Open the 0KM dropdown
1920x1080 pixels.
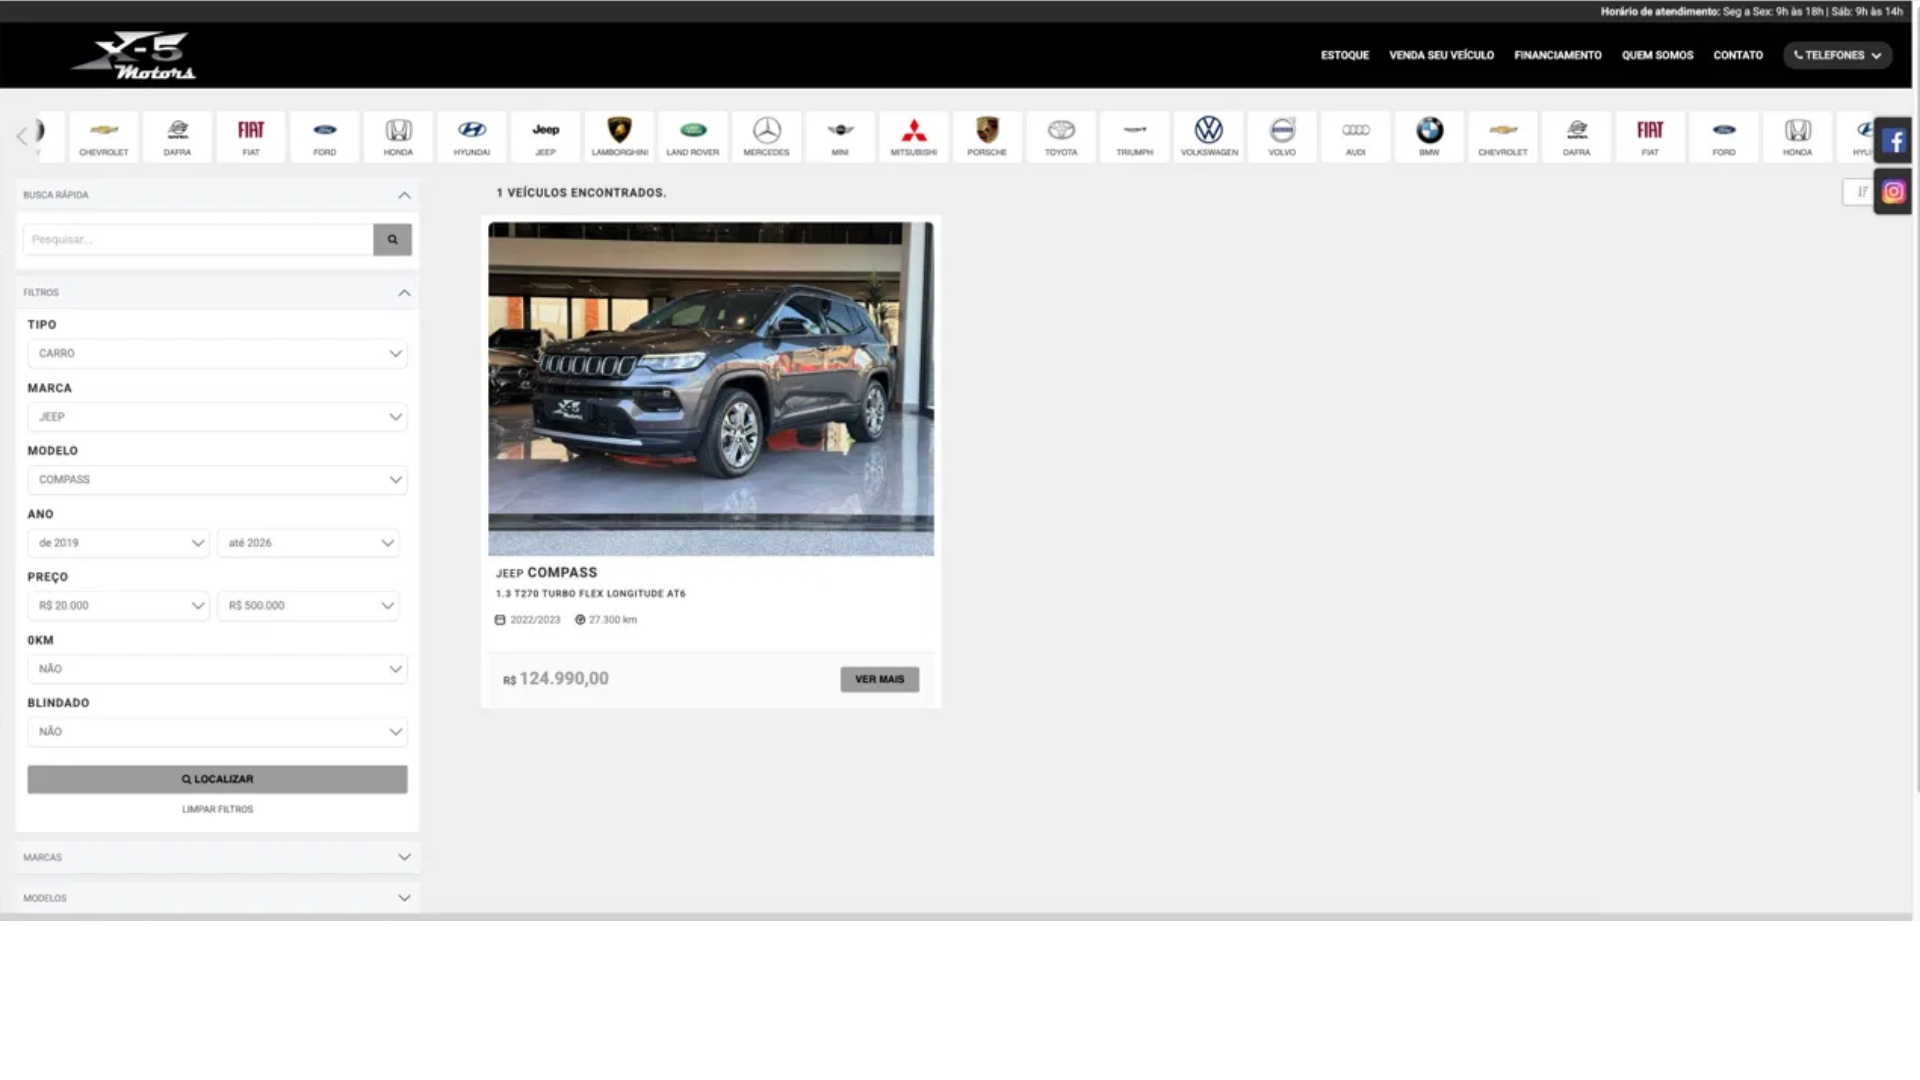click(217, 669)
